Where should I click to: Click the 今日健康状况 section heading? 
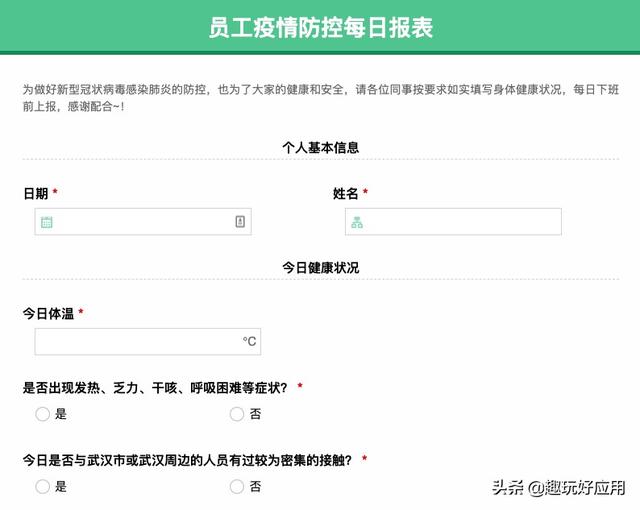pos(320,268)
